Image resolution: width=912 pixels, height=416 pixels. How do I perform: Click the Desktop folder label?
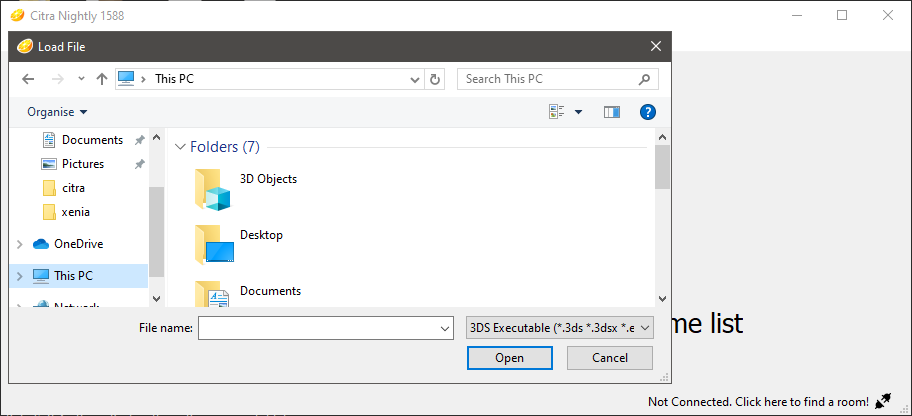click(x=261, y=235)
